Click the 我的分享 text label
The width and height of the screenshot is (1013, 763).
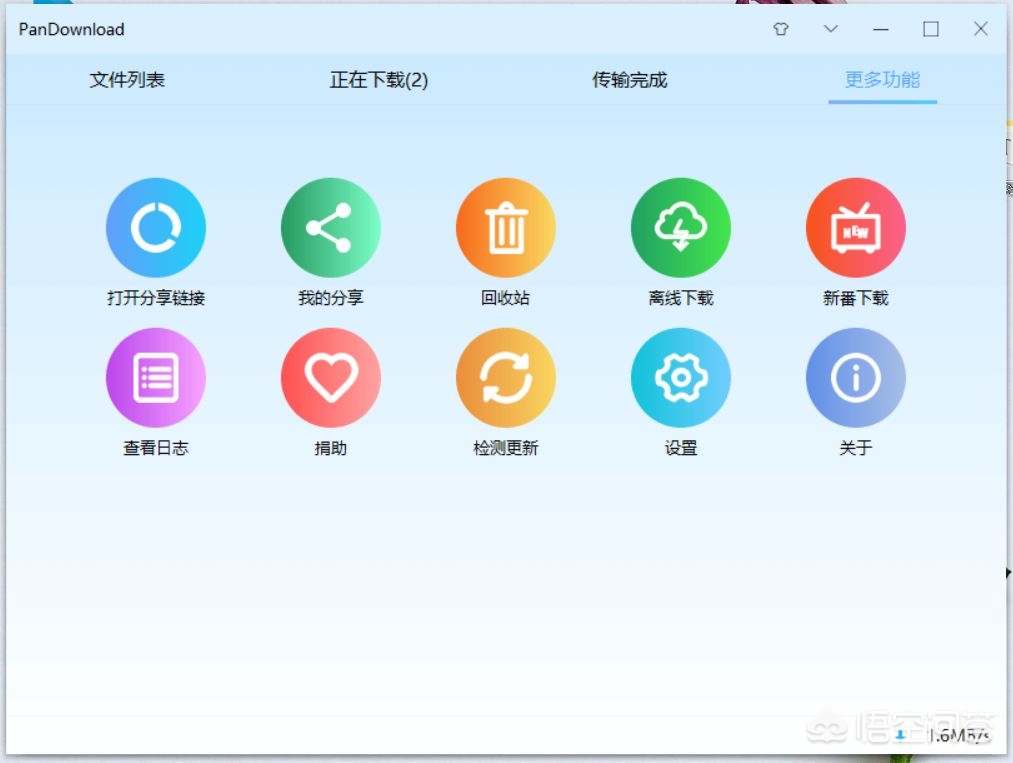(x=331, y=298)
